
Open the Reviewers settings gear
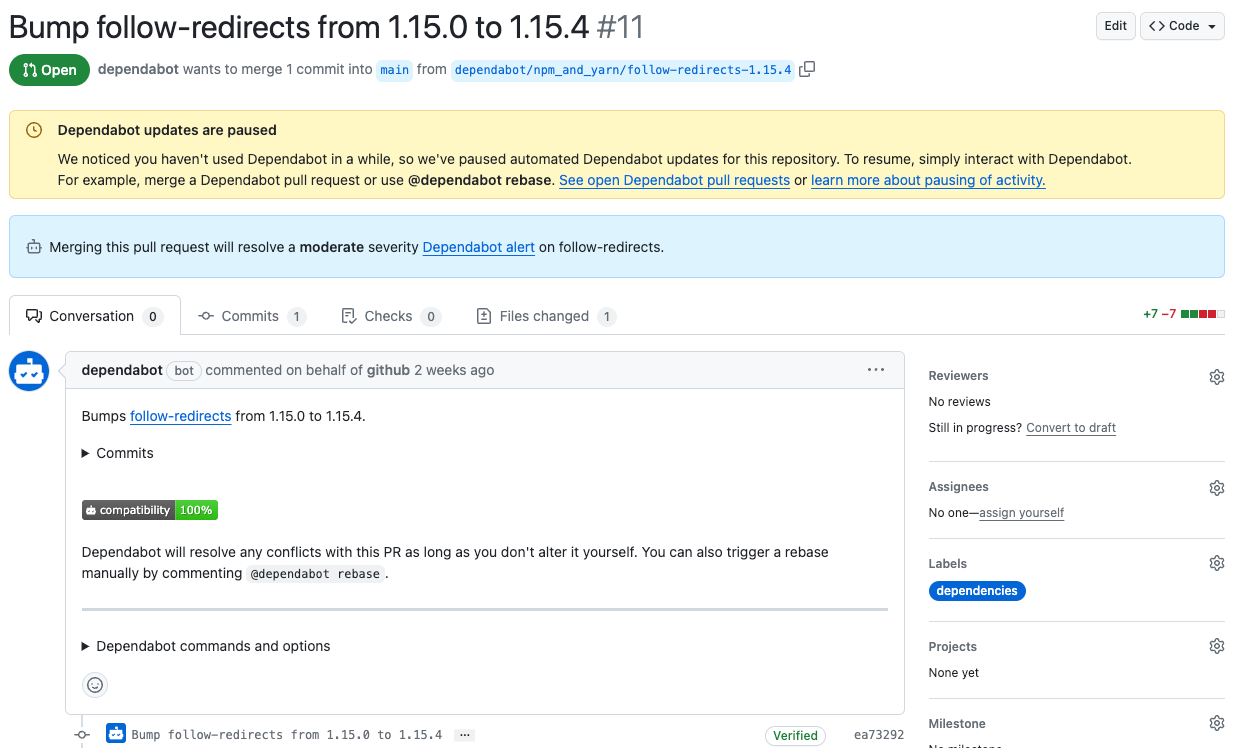pos(1216,376)
